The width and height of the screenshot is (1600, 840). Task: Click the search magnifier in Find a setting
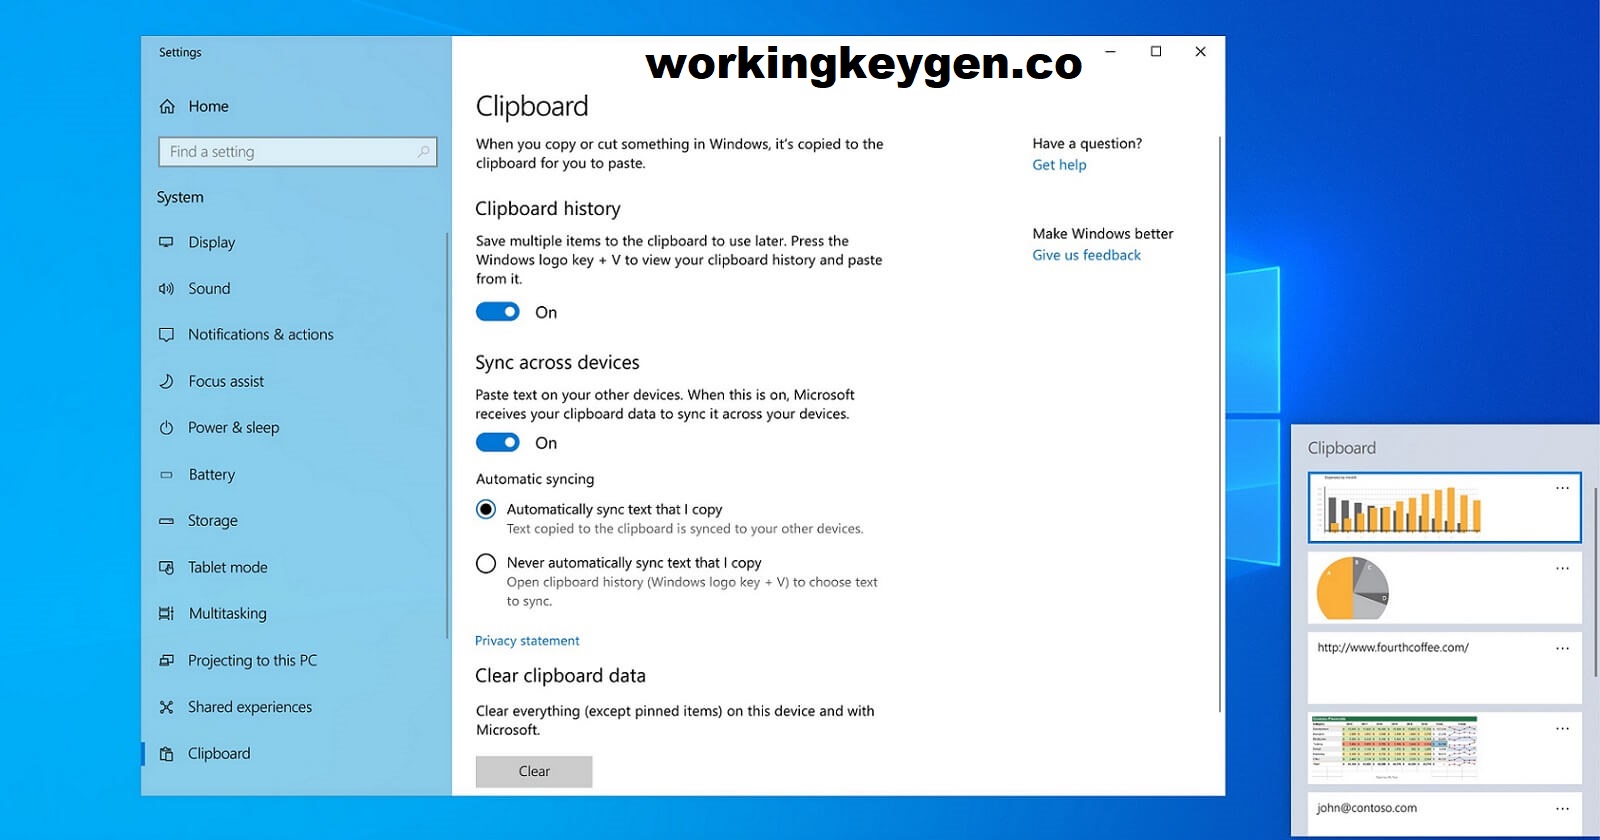point(423,152)
